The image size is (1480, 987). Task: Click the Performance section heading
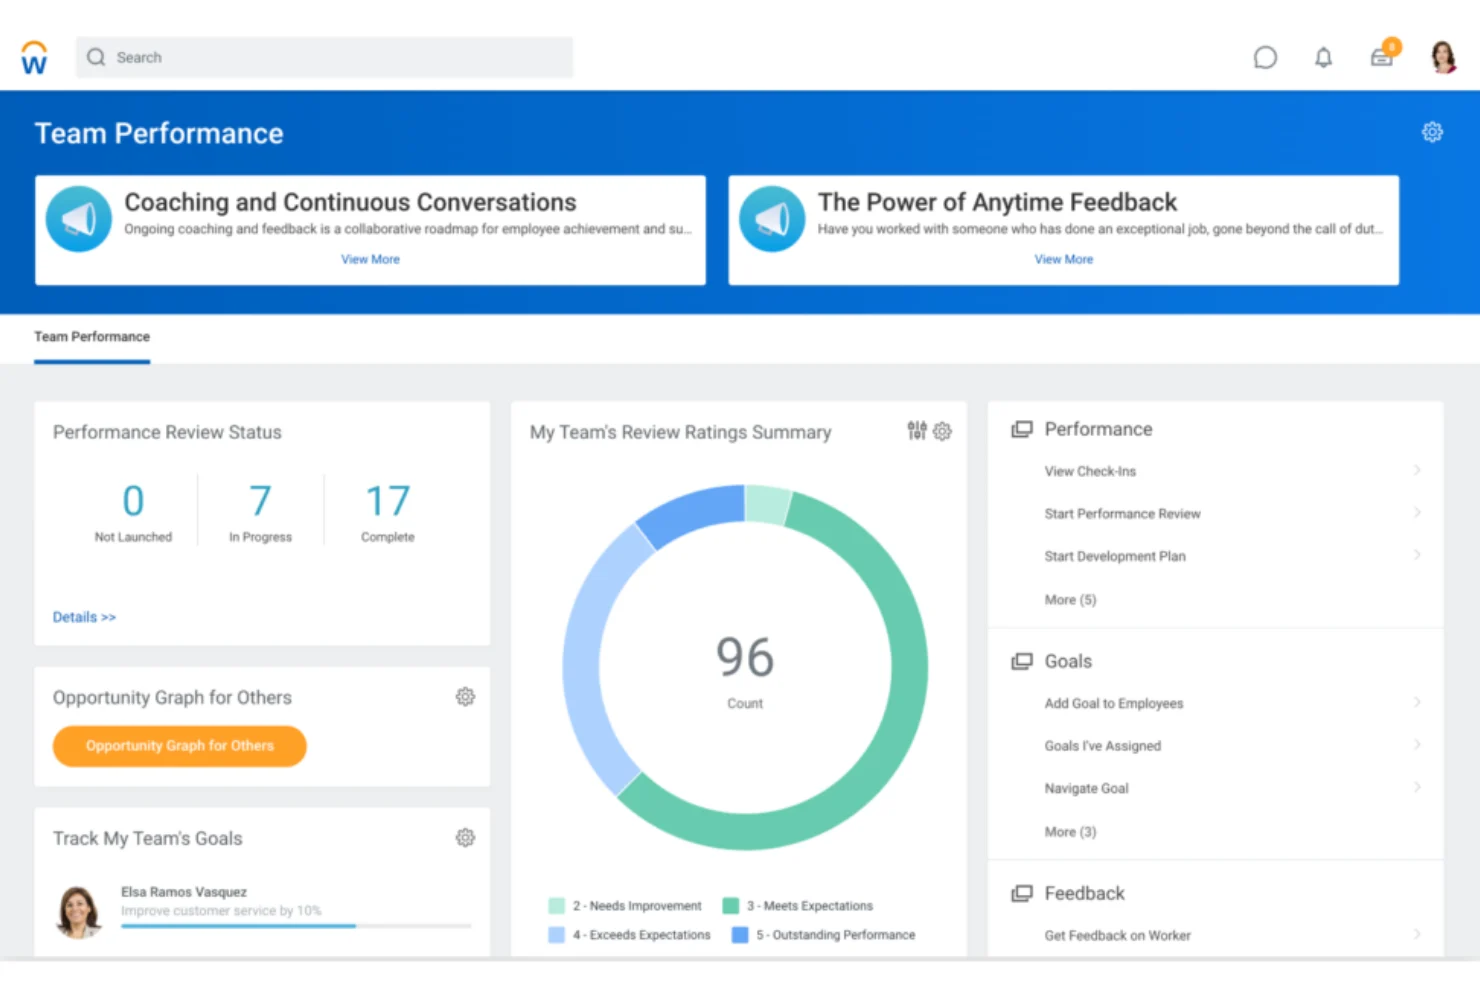click(1098, 429)
